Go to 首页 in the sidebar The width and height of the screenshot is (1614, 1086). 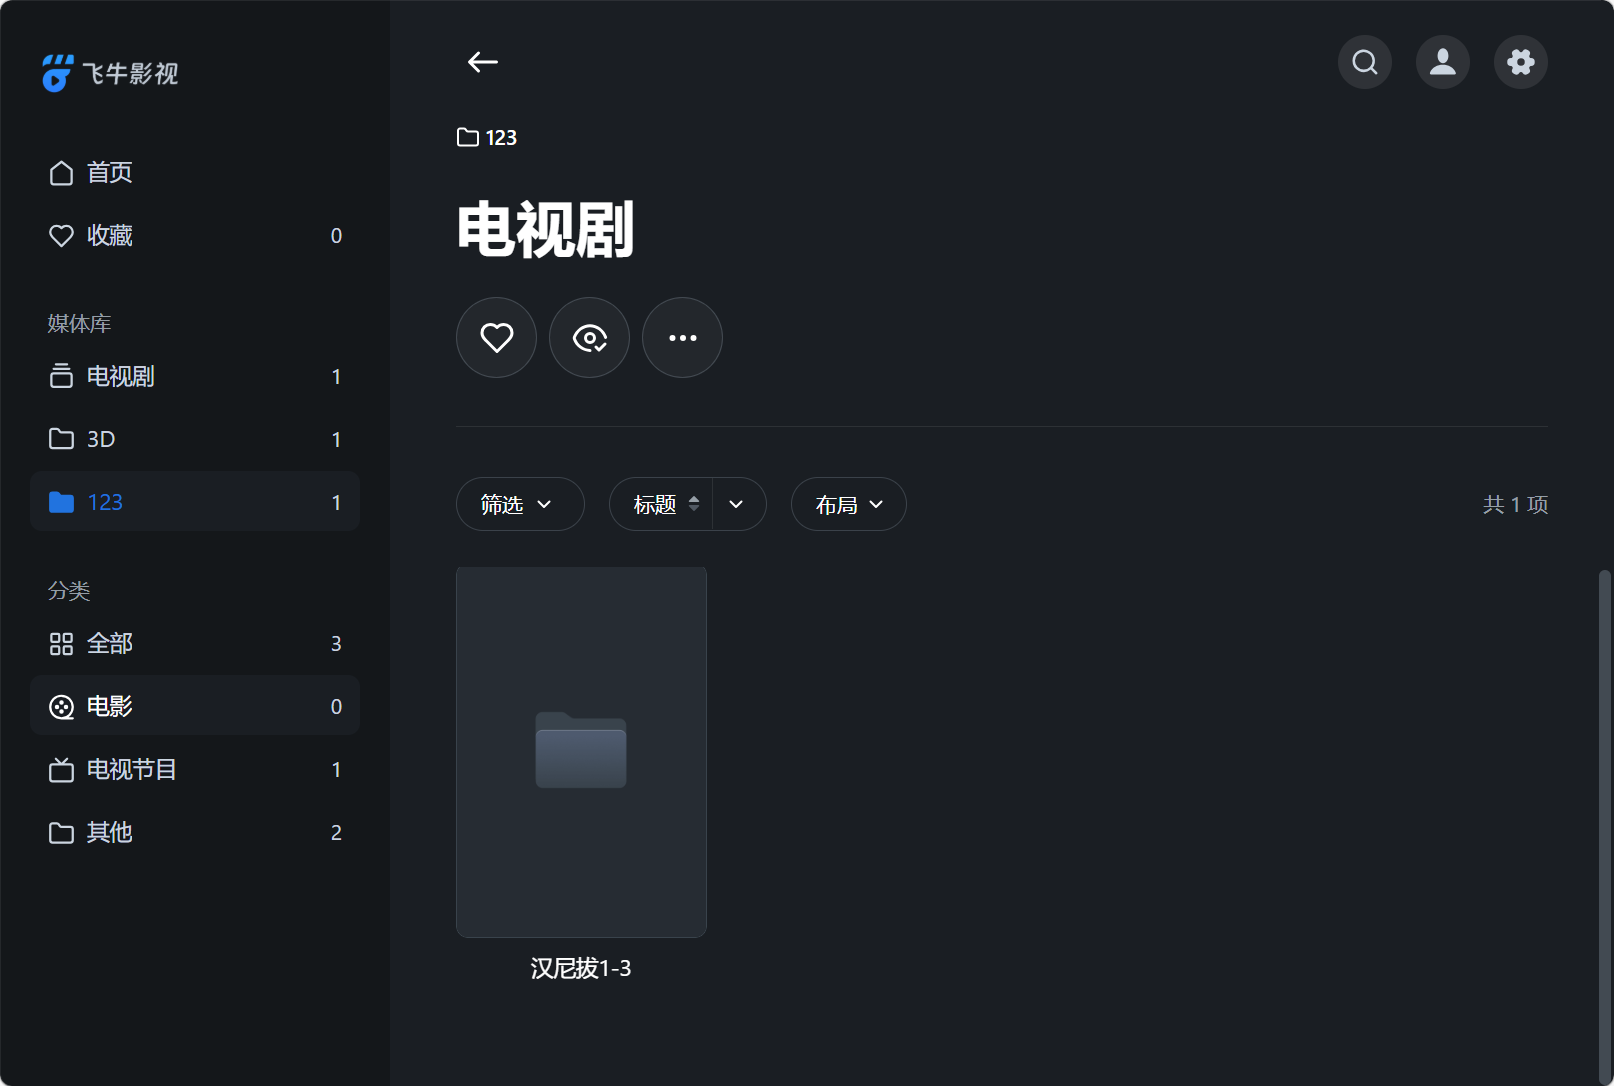(x=110, y=172)
